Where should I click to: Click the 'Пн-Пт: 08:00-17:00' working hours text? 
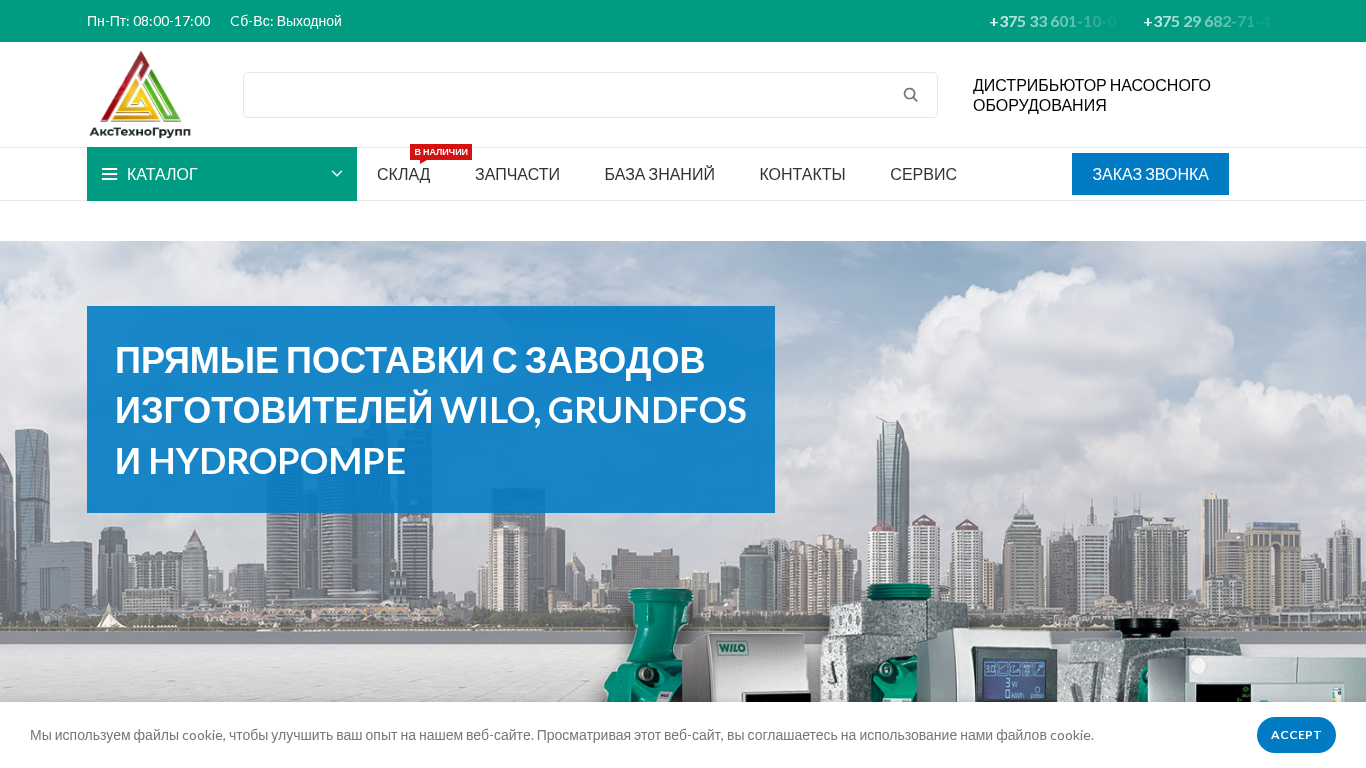pos(149,21)
